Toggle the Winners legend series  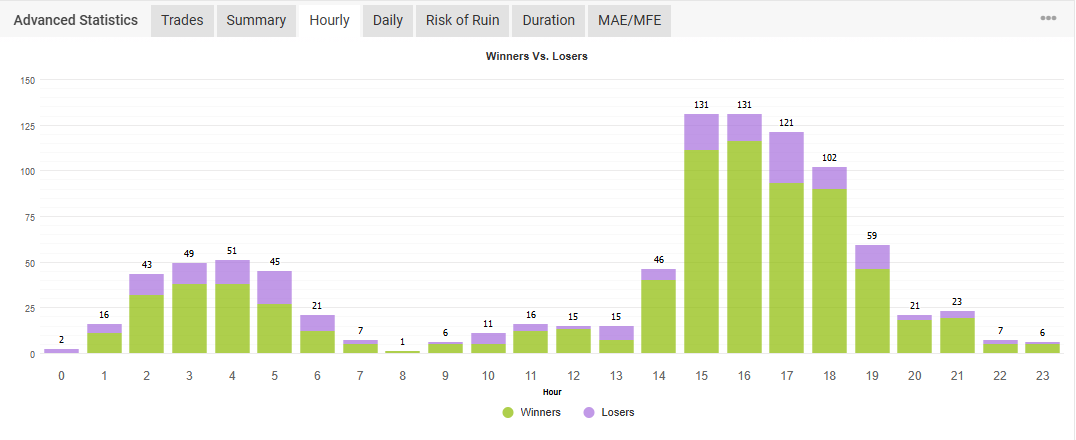tap(531, 412)
